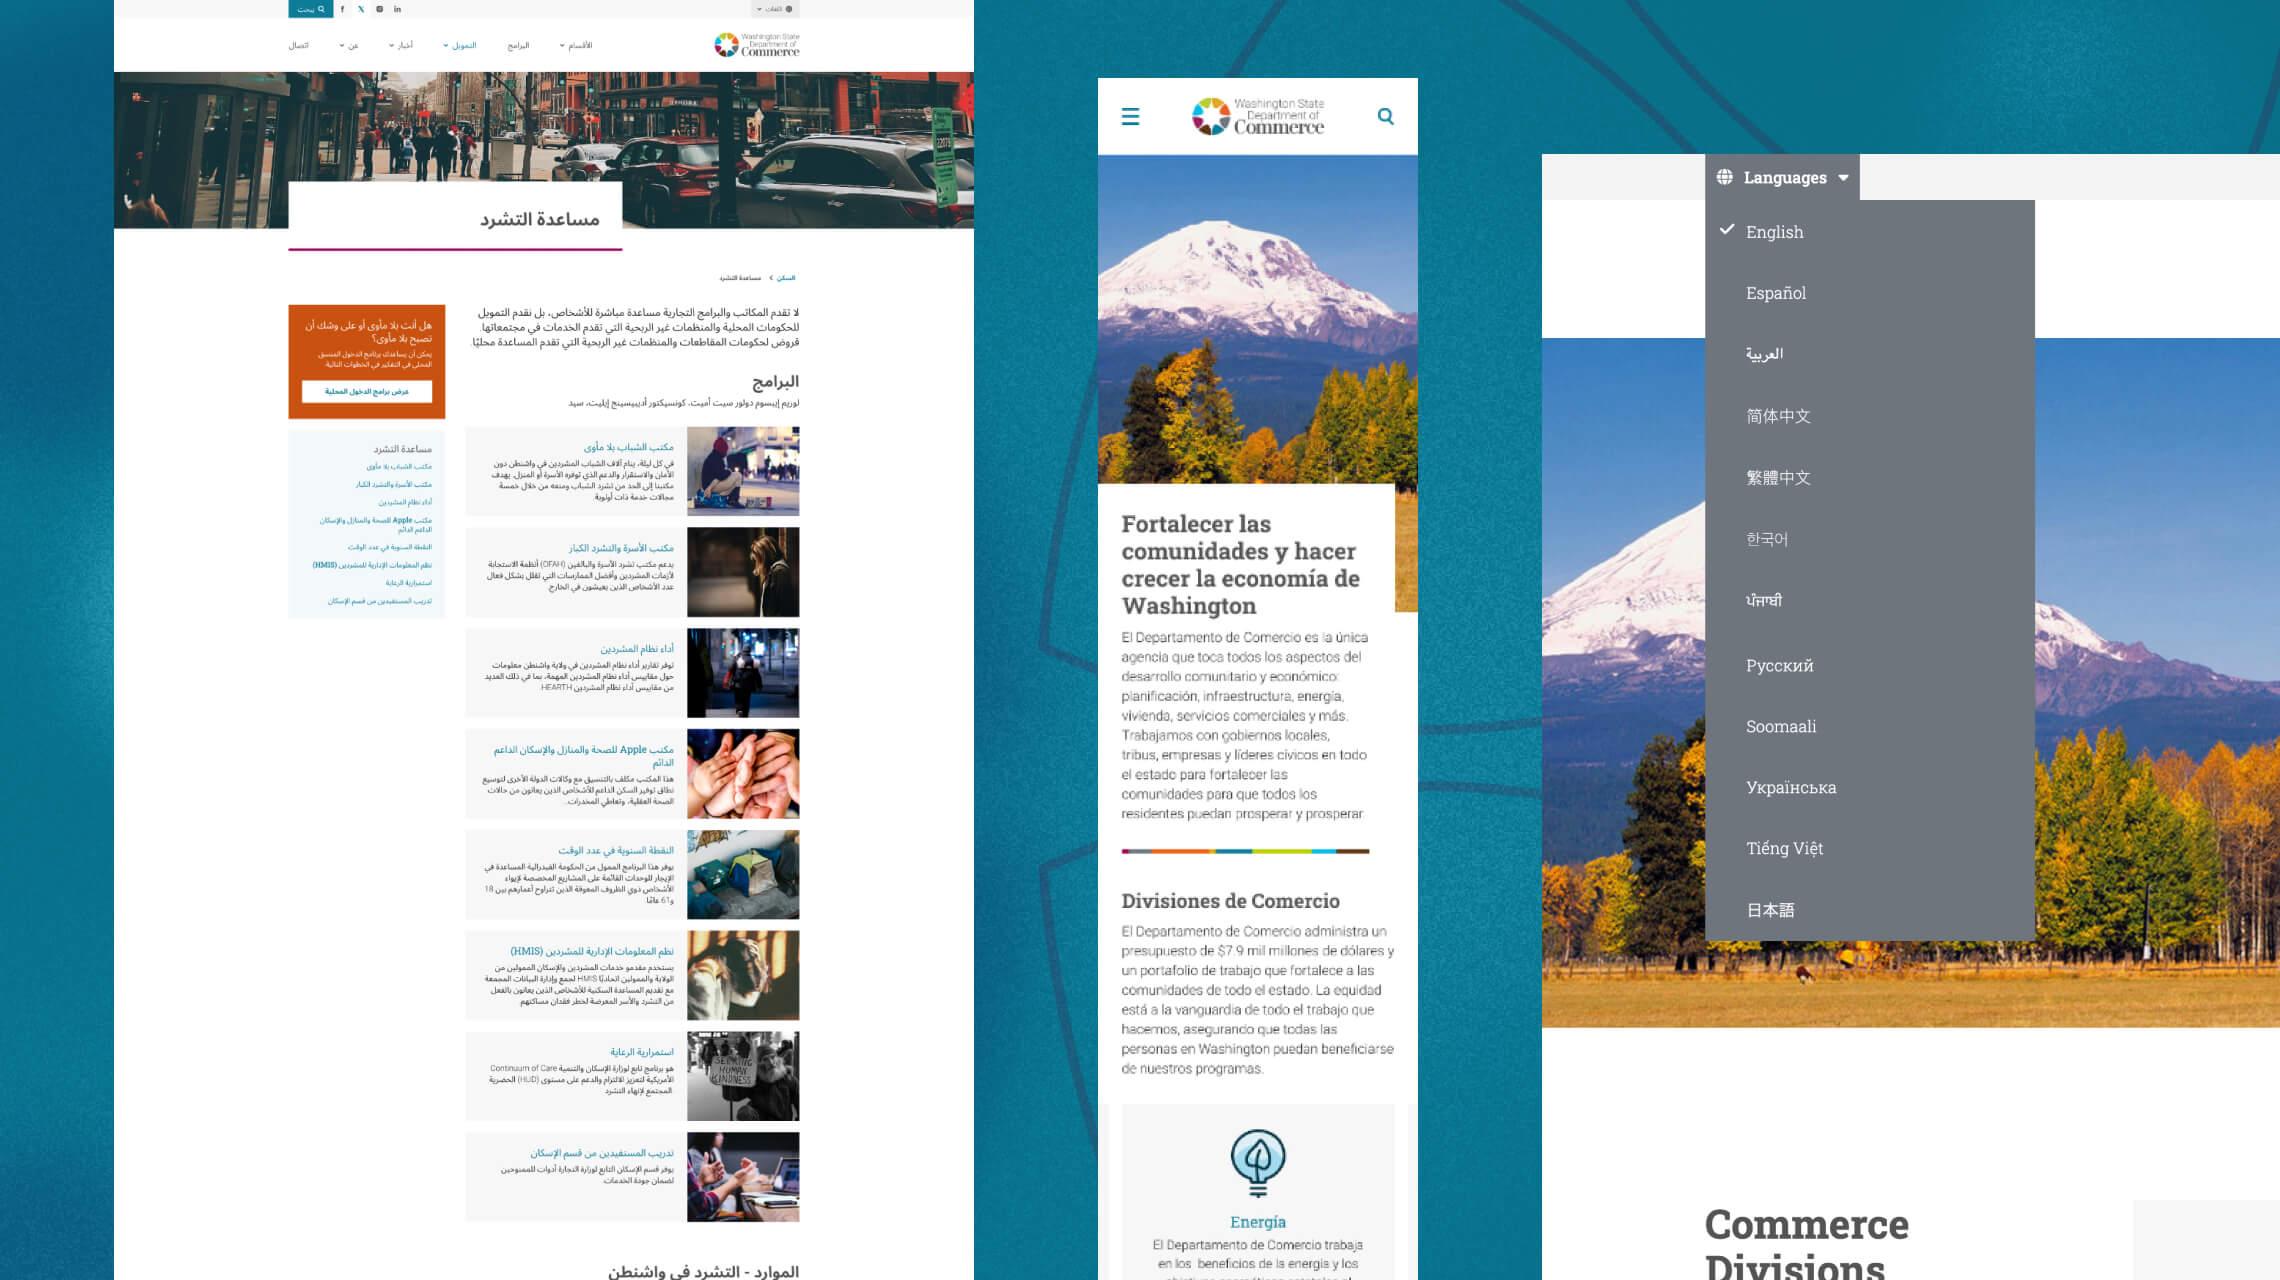Select Español language option

click(1776, 293)
